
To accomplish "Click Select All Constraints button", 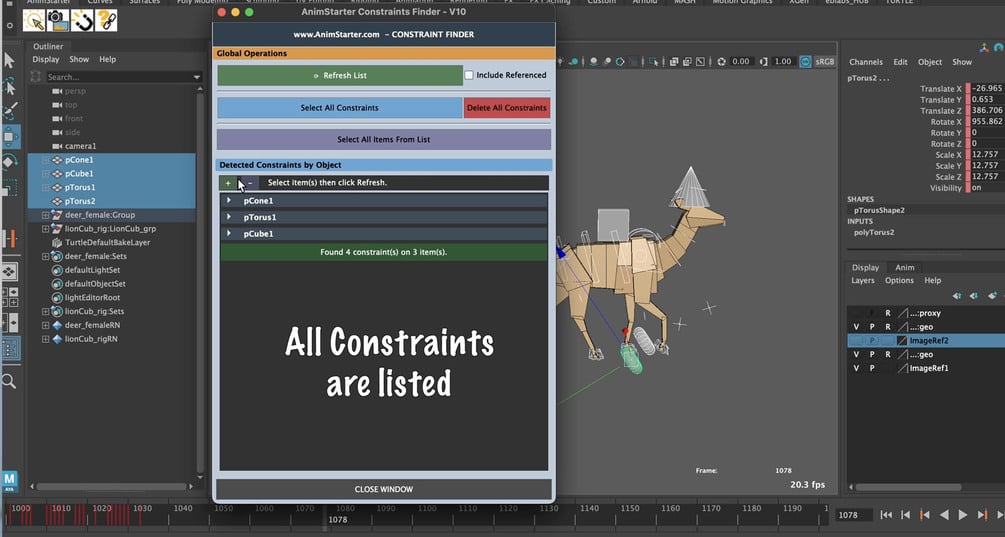I will (340, 108).
